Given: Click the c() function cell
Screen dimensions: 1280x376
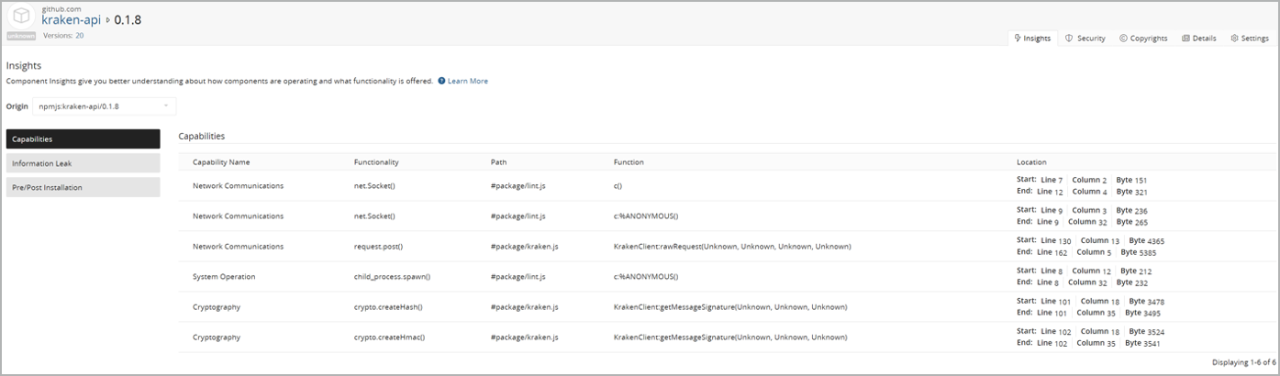Looking at the screenshot, I should (618, 186).
